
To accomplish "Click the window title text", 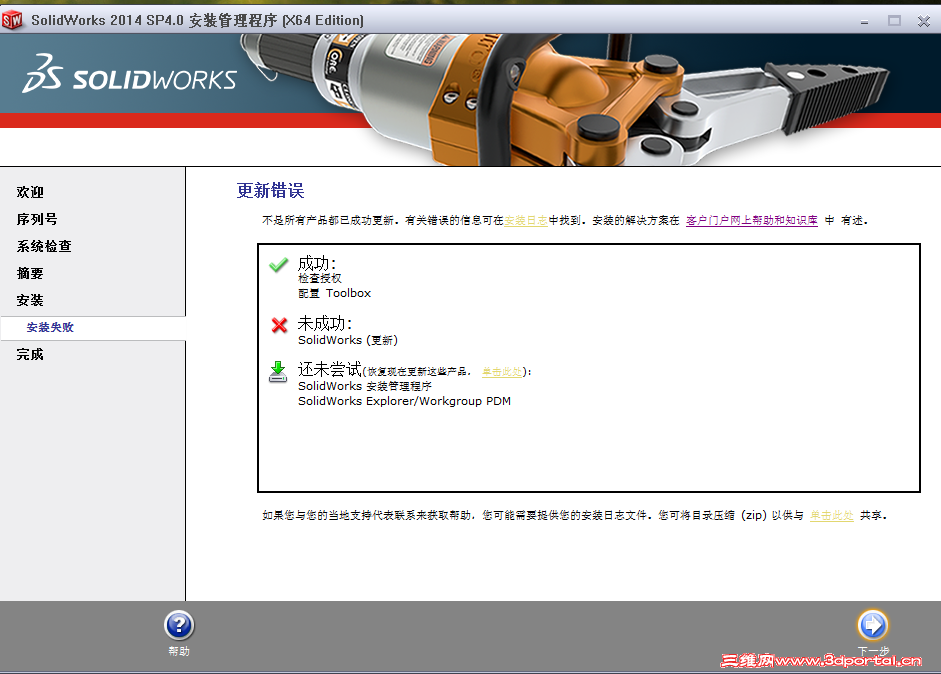I will 197,20.
